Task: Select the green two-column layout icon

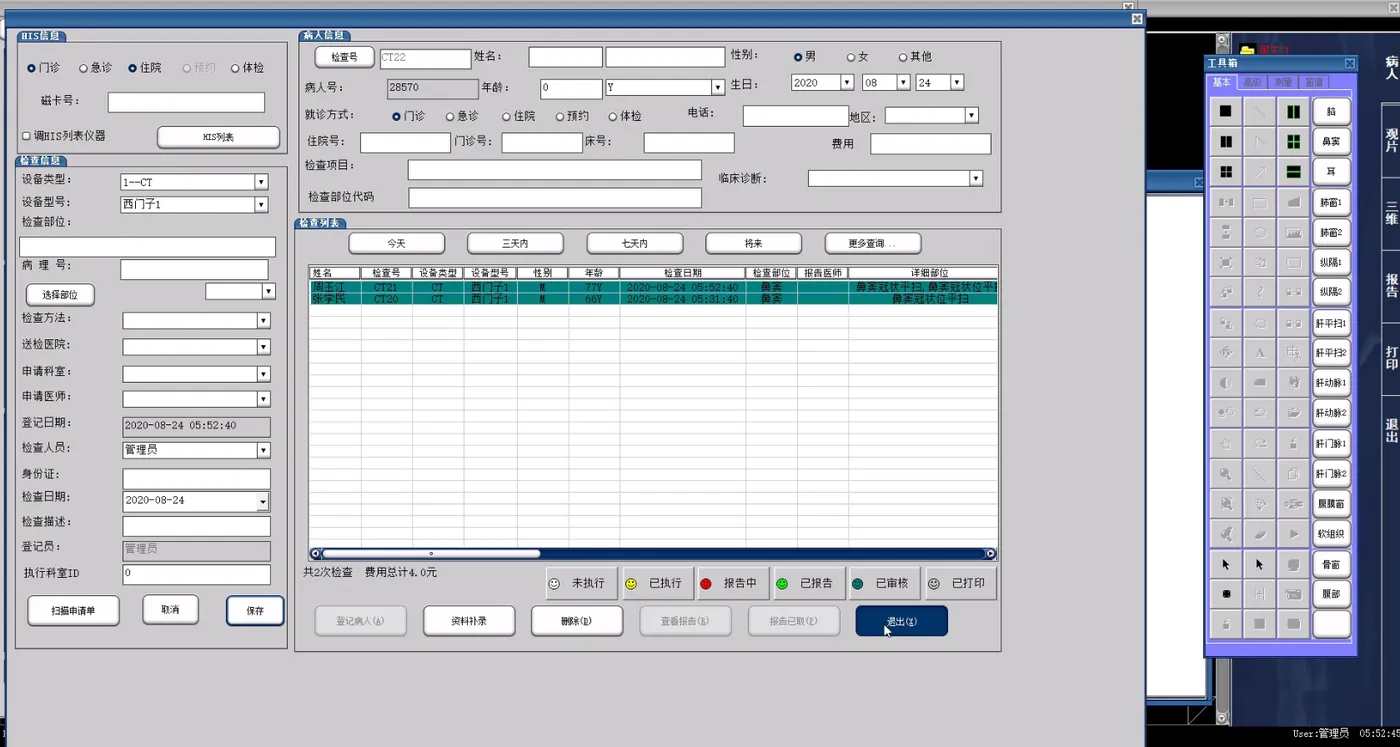Action: [x=1293, y=111]
